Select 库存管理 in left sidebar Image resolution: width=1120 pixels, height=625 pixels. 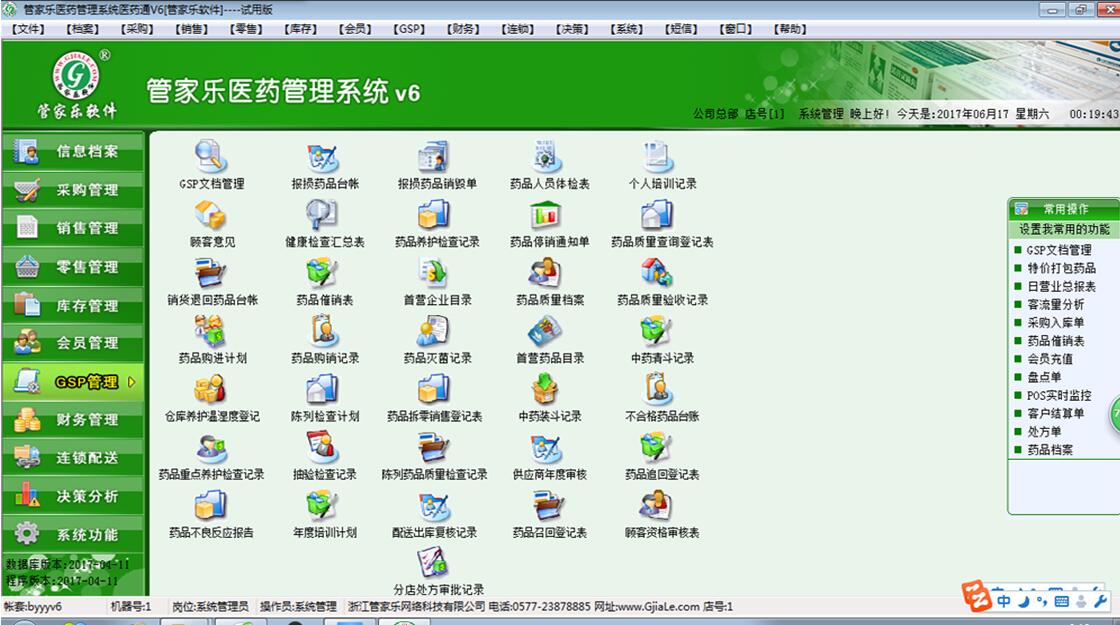tap(73, 306)
